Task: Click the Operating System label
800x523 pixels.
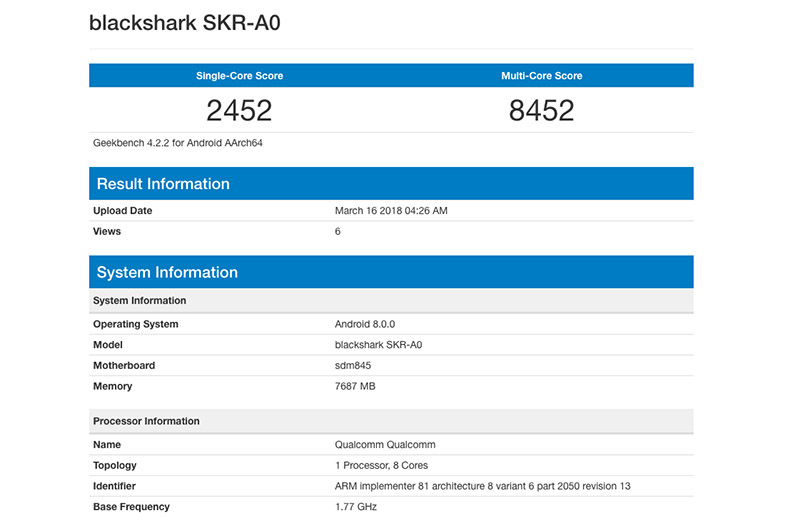Action: [x=136, y=324]
